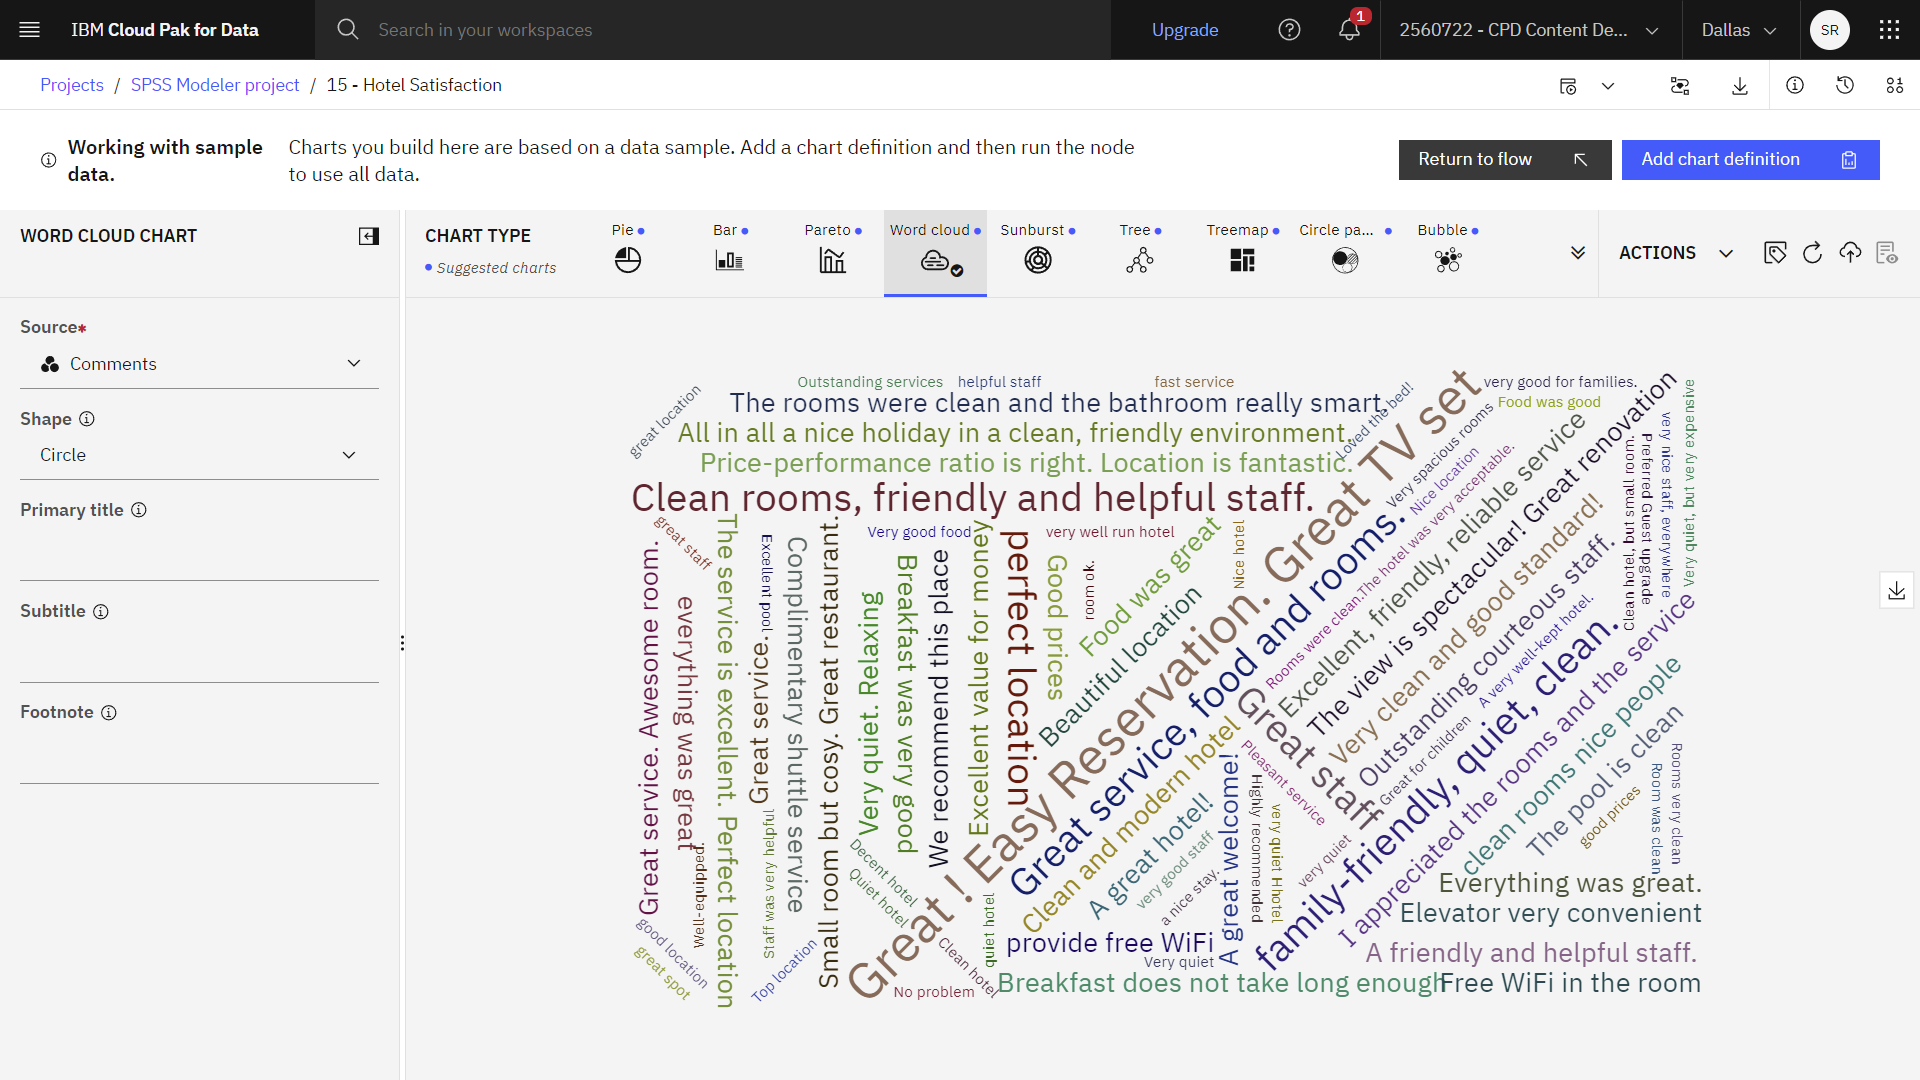Click 'provide free WiFi' in word cloud

(x=1109, y=943)
